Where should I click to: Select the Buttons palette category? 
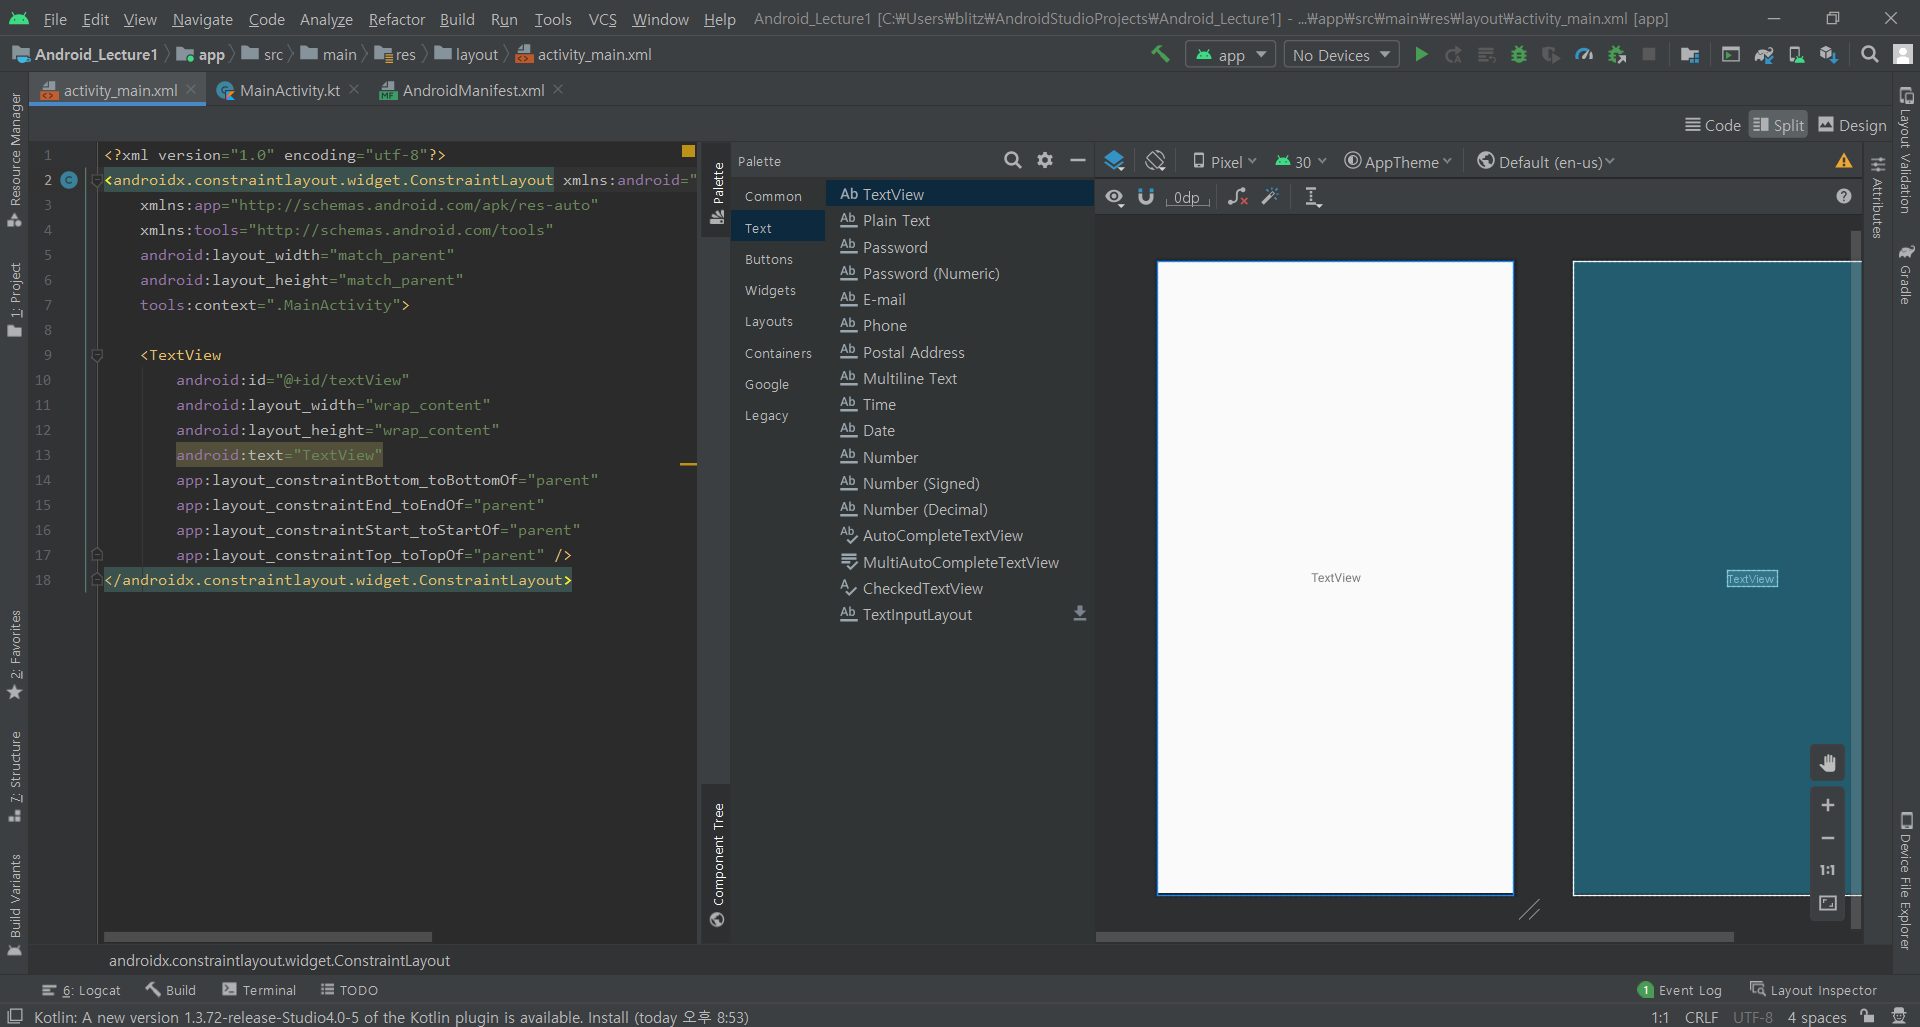769,259
